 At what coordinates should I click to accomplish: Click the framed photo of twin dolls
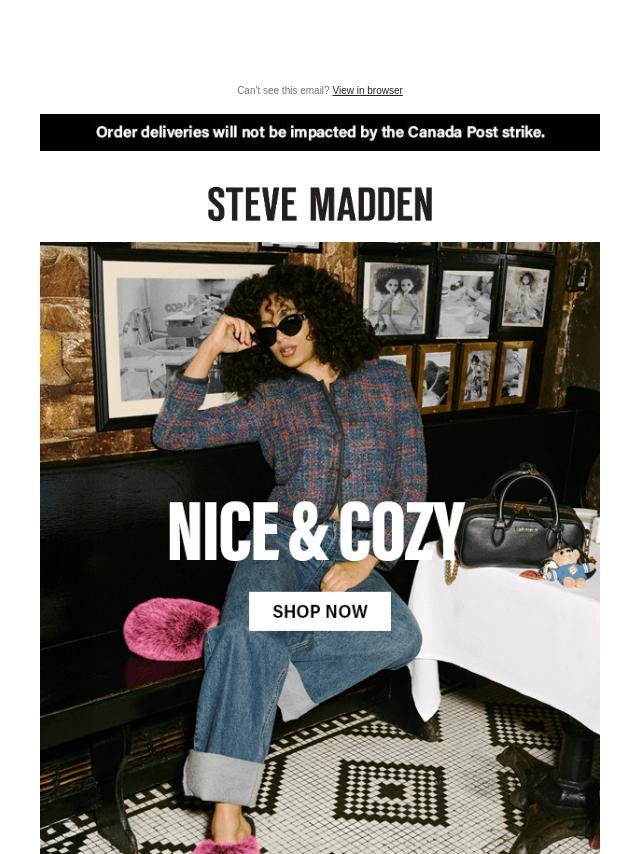point(395,298)
